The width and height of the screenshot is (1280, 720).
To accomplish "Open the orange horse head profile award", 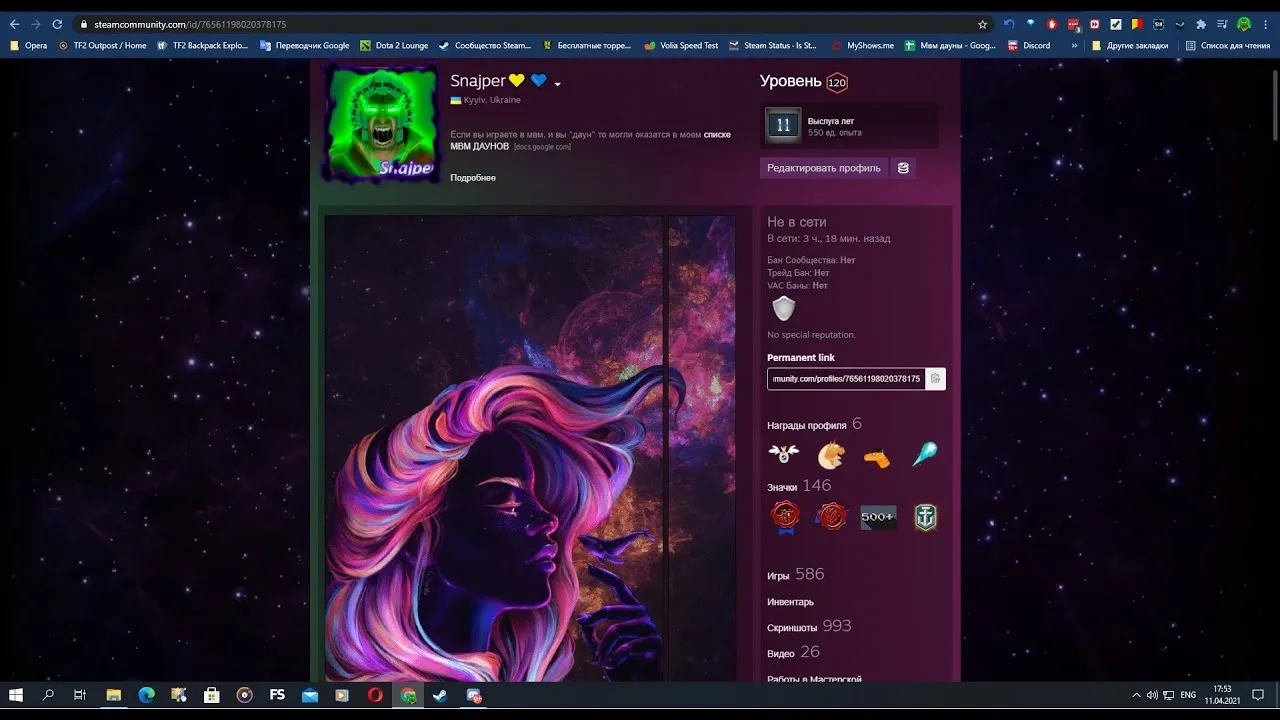I will 830,455.
